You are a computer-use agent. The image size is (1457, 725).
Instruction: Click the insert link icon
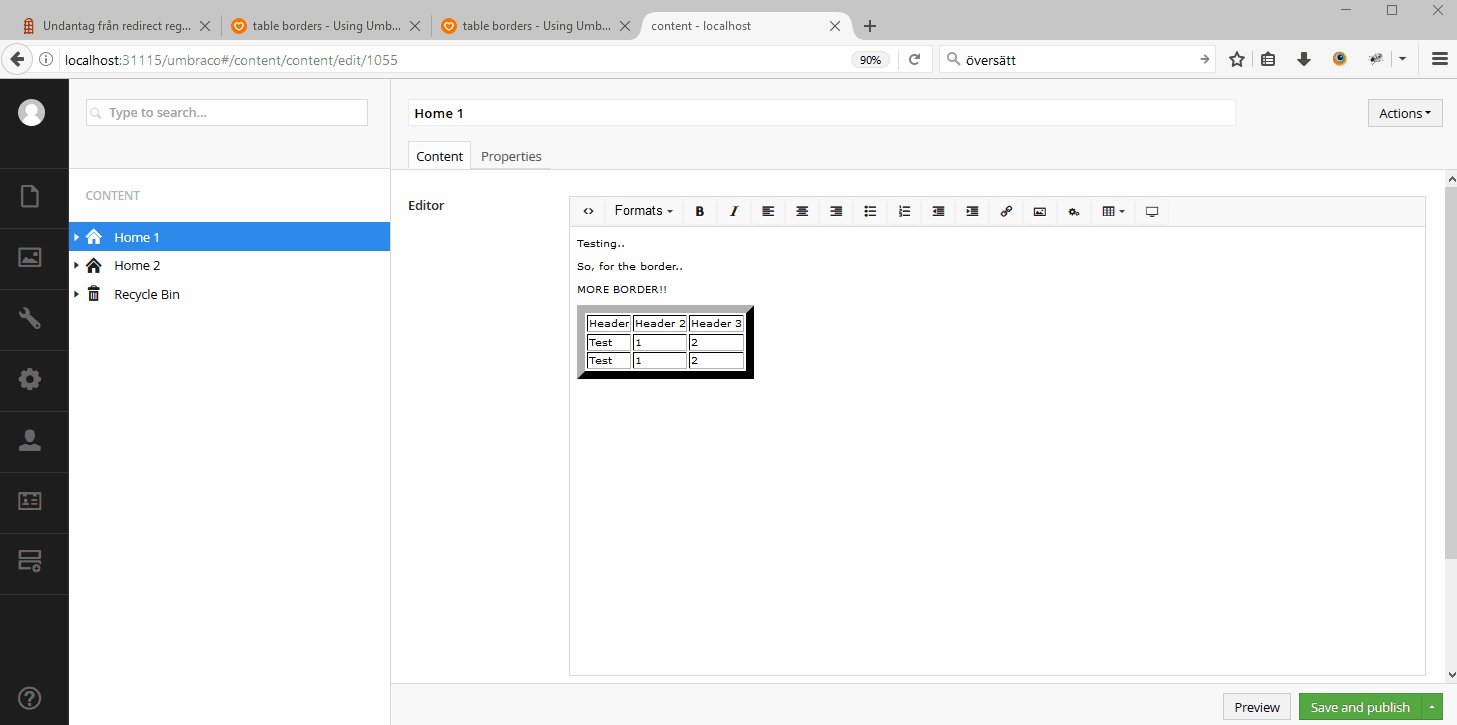pos(1006,211)
